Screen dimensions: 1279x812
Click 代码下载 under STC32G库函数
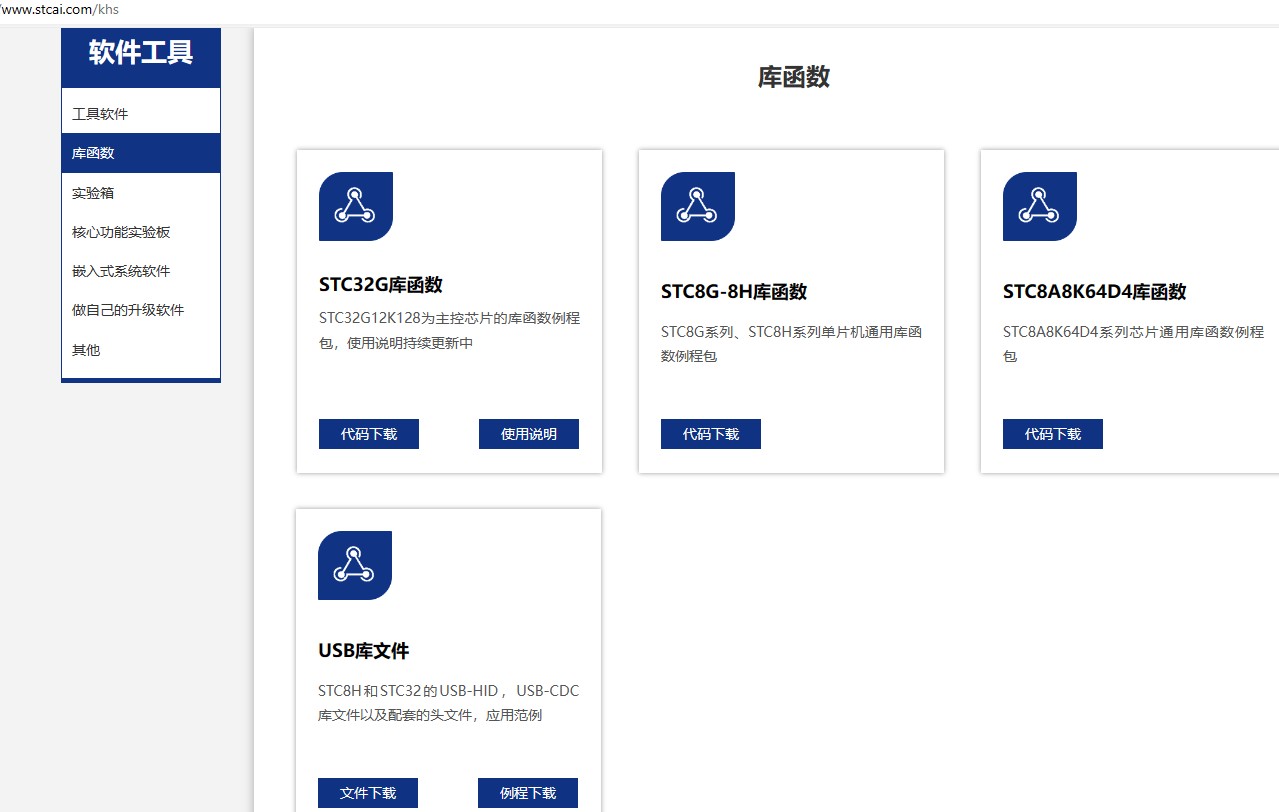point(369,434)
